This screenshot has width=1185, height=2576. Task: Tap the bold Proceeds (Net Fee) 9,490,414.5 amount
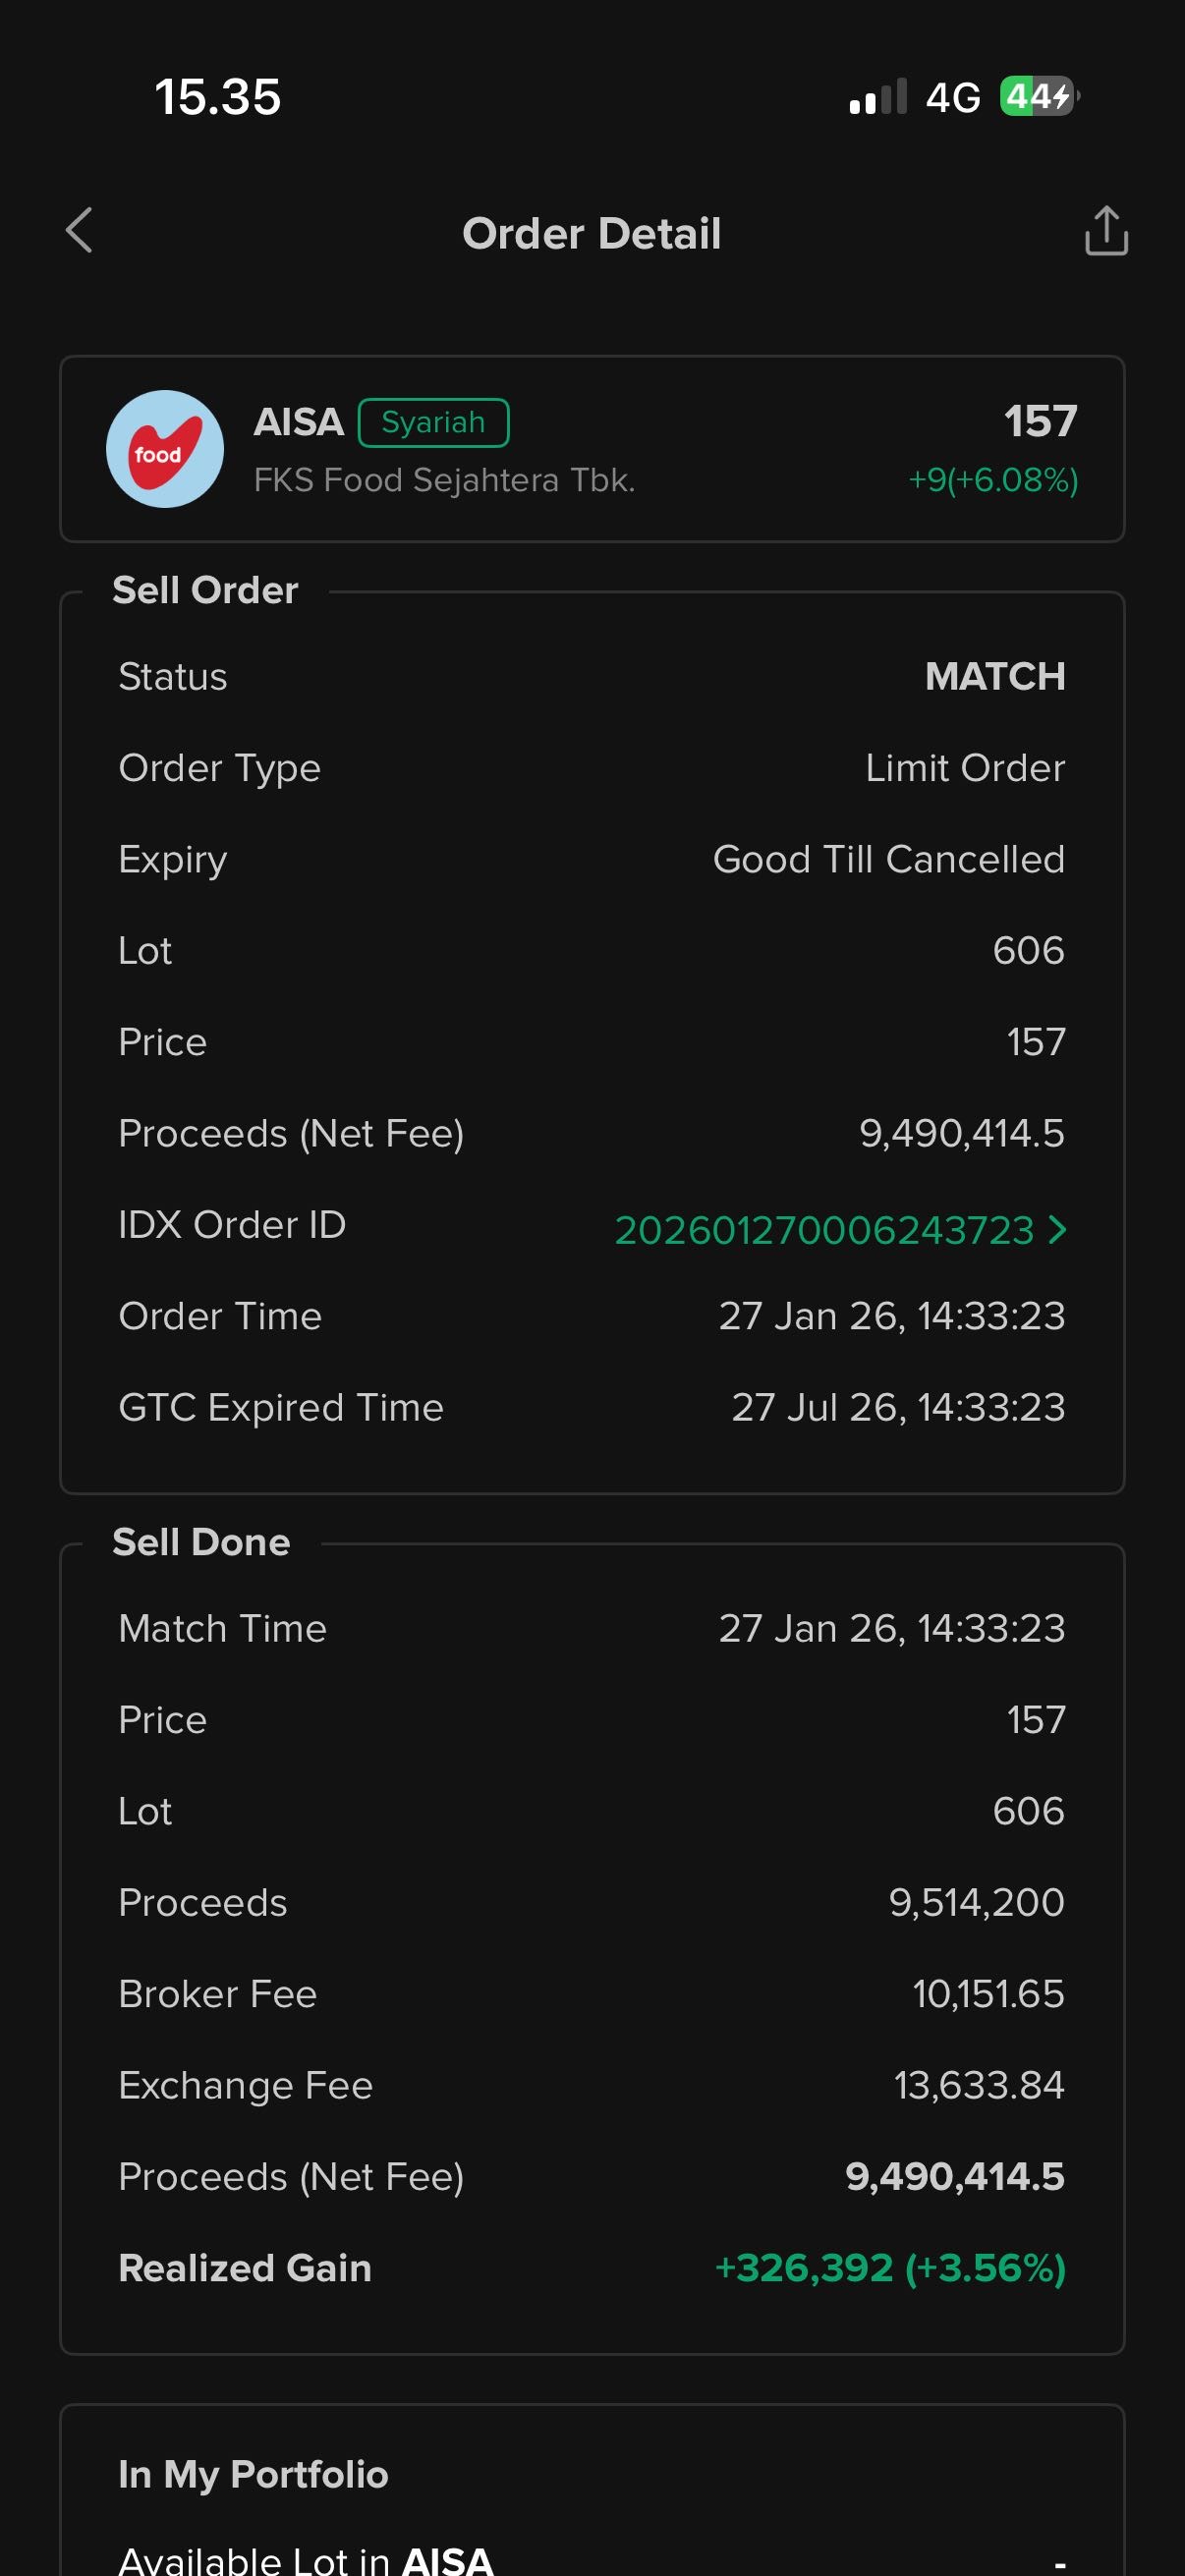click(x=954, y=2176)
